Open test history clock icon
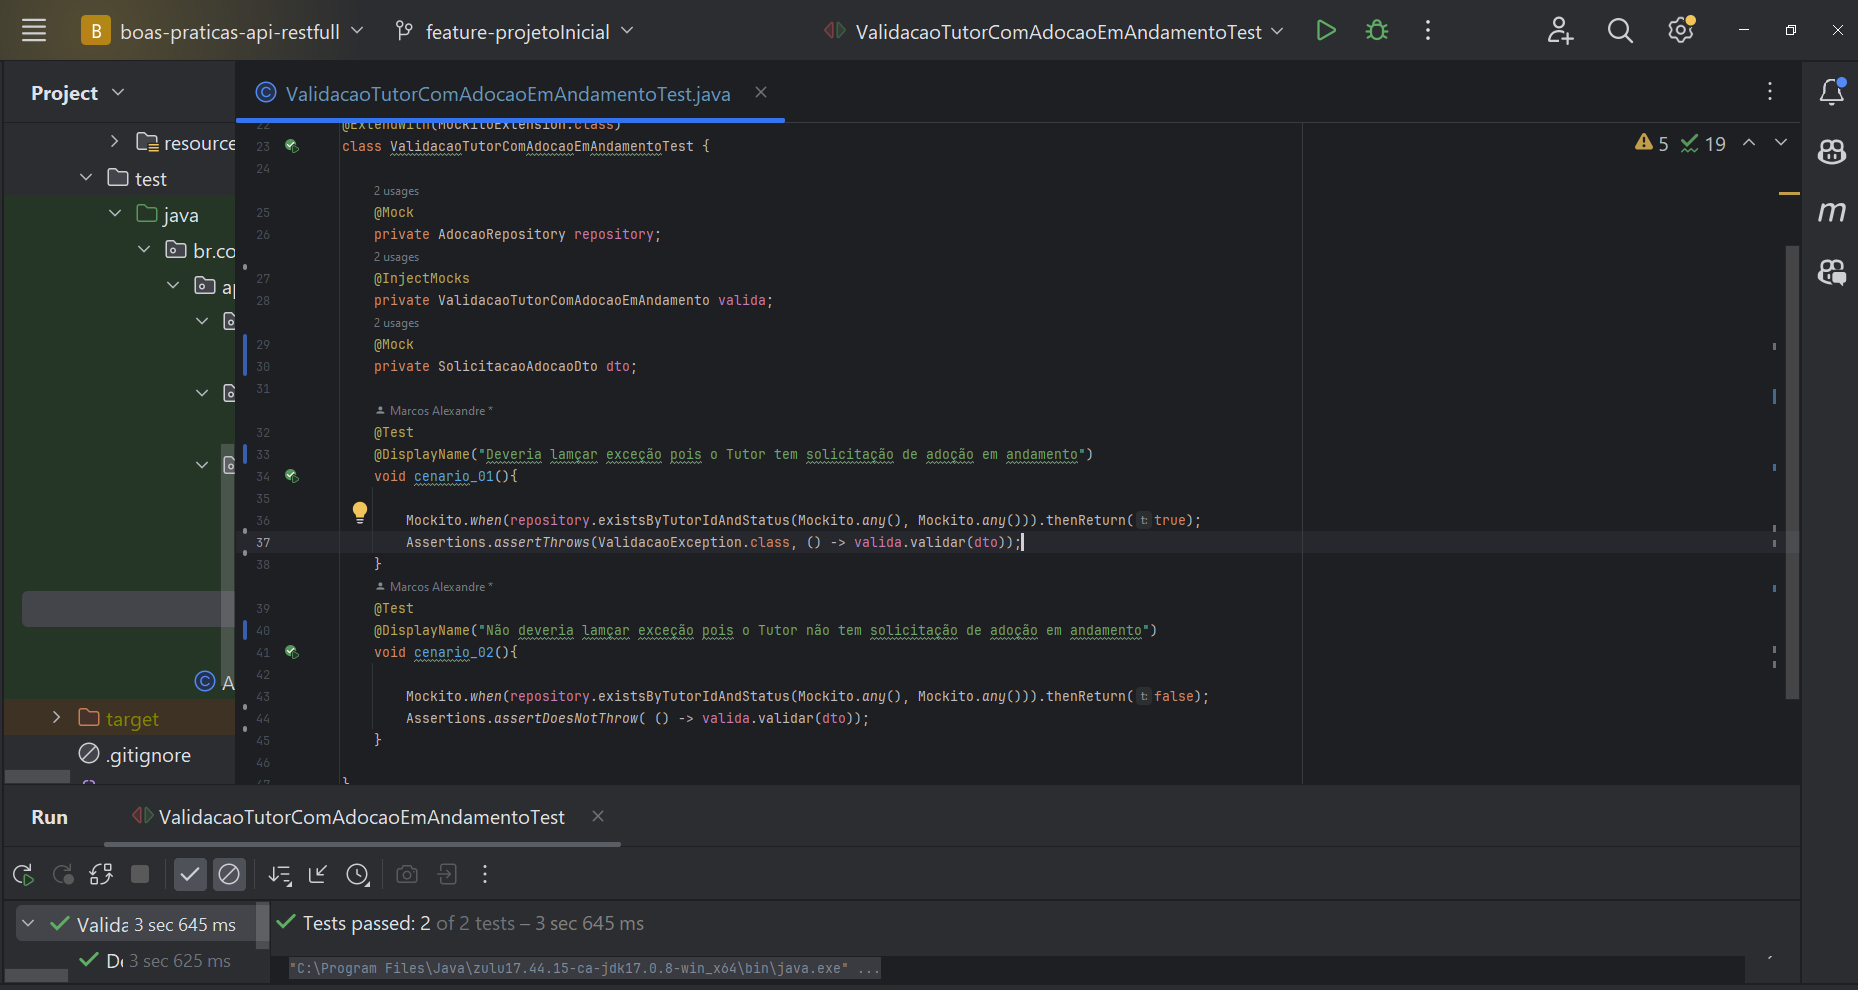Viewport: 1858px width, 990px height. (358, 875)
